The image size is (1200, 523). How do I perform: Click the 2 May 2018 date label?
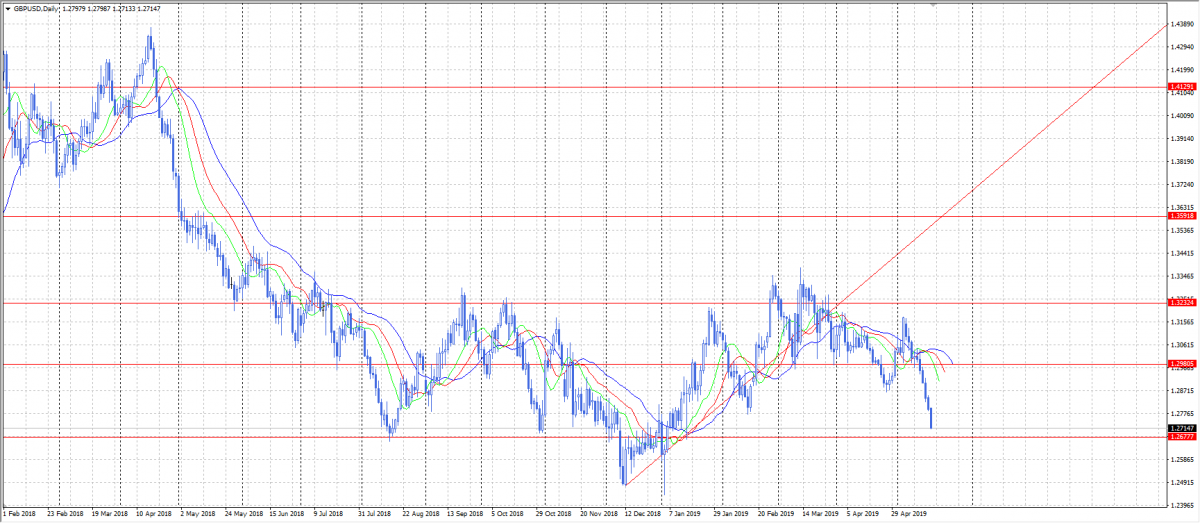click(198, 515)
